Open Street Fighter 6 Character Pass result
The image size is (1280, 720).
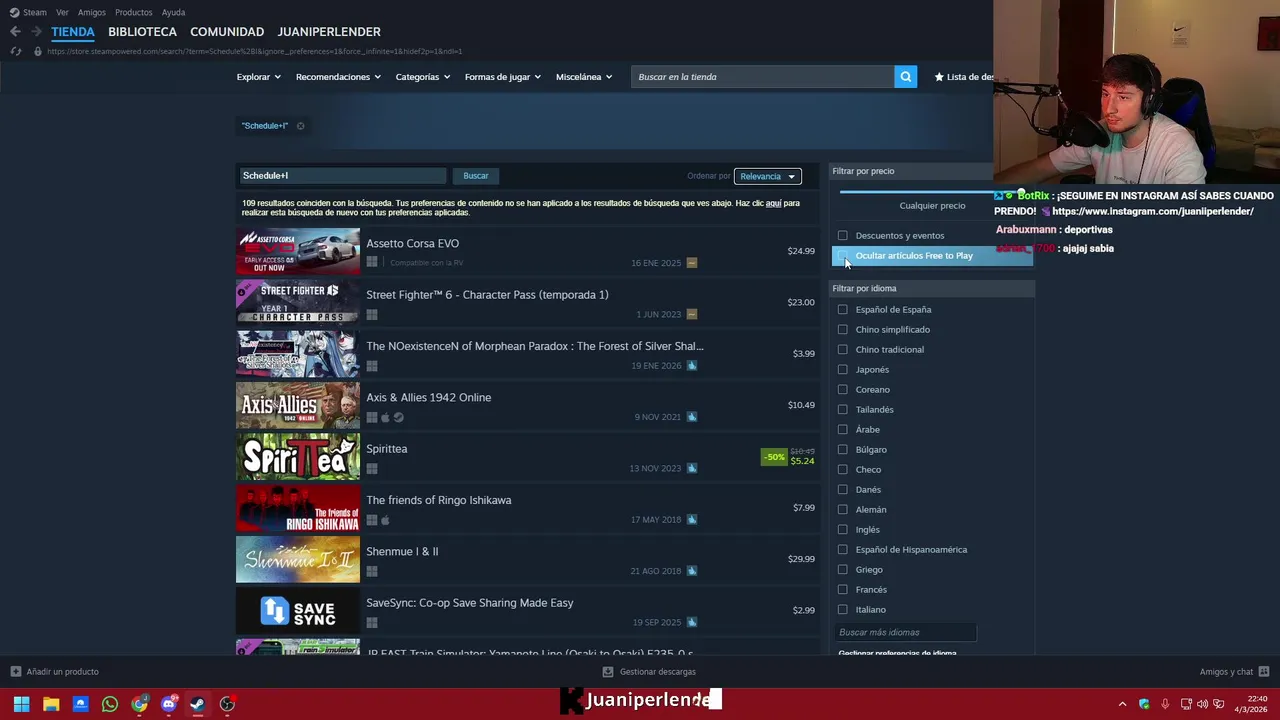tap(527, 302)
